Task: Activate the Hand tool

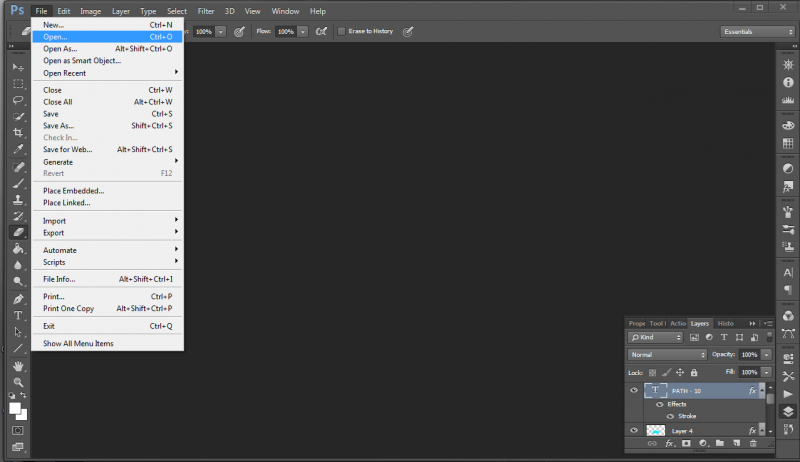Action: pos(18,365)
